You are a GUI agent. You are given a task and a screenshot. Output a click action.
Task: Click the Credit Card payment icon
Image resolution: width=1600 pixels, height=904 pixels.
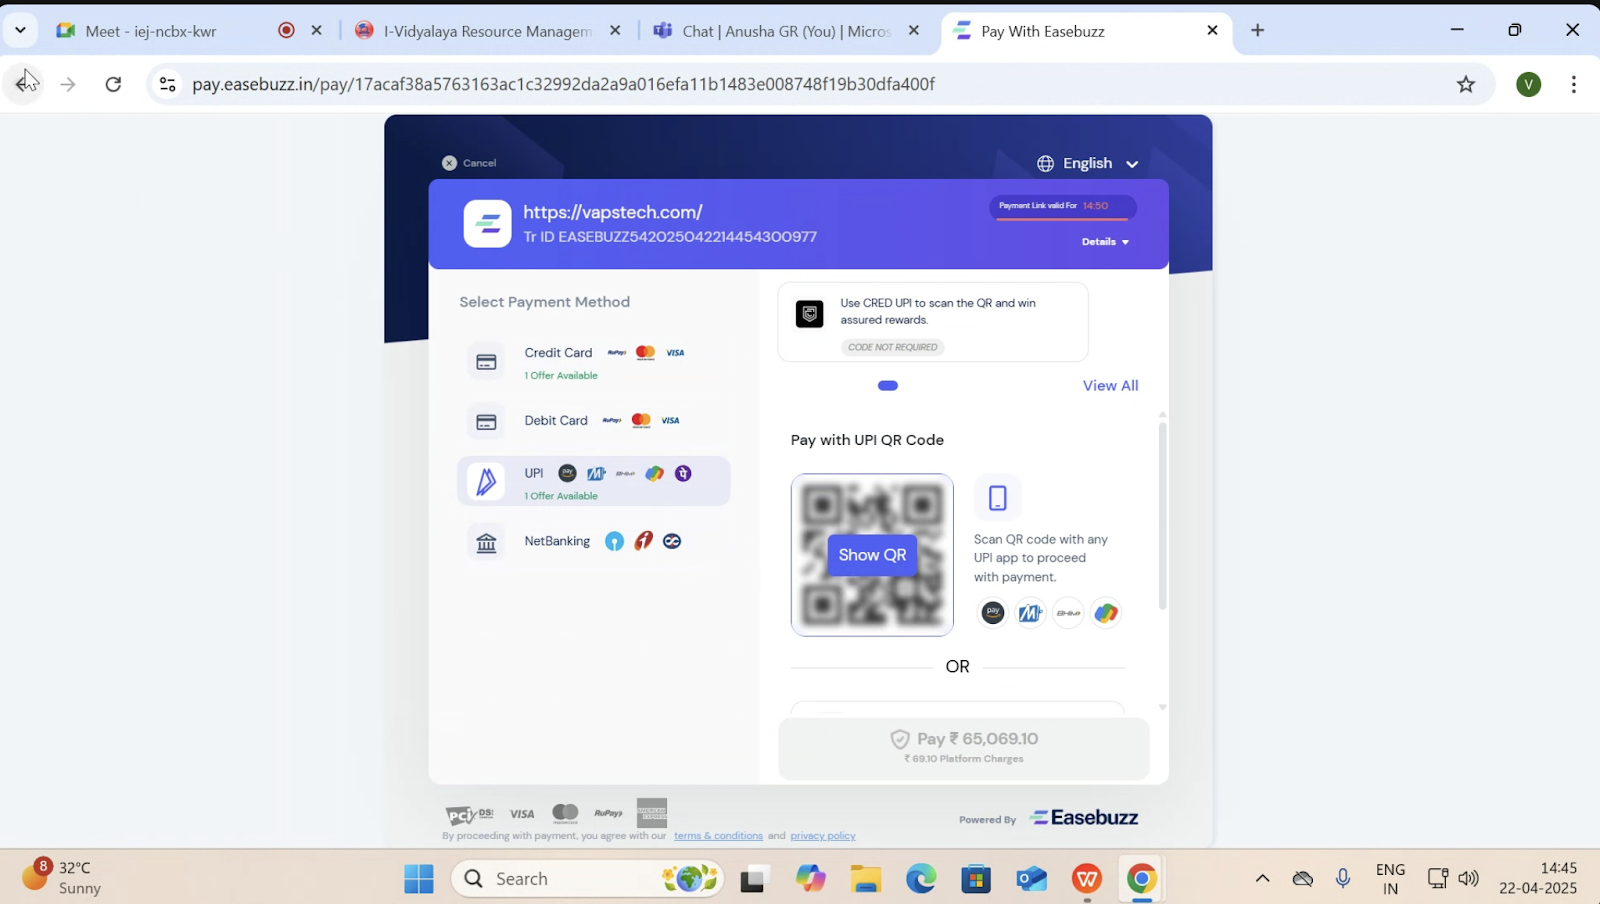(486, 362)
